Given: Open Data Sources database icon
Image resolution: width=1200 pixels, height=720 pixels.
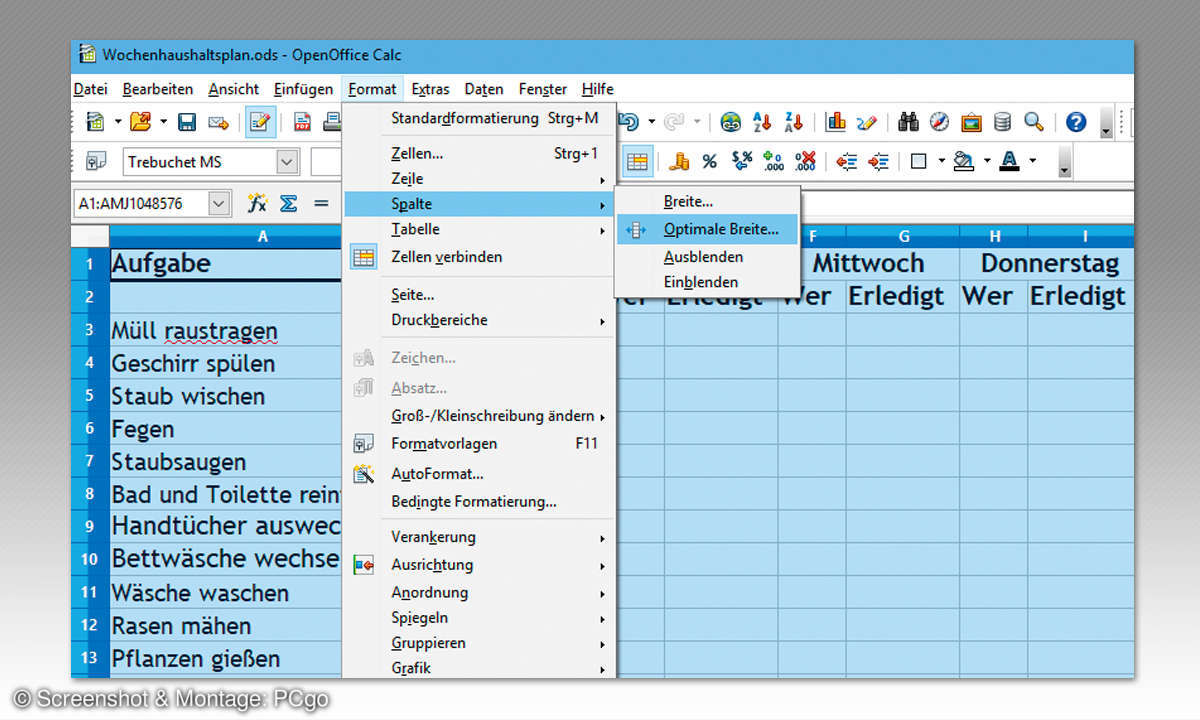Looking at the screenshot, I should coord(1003,122).
